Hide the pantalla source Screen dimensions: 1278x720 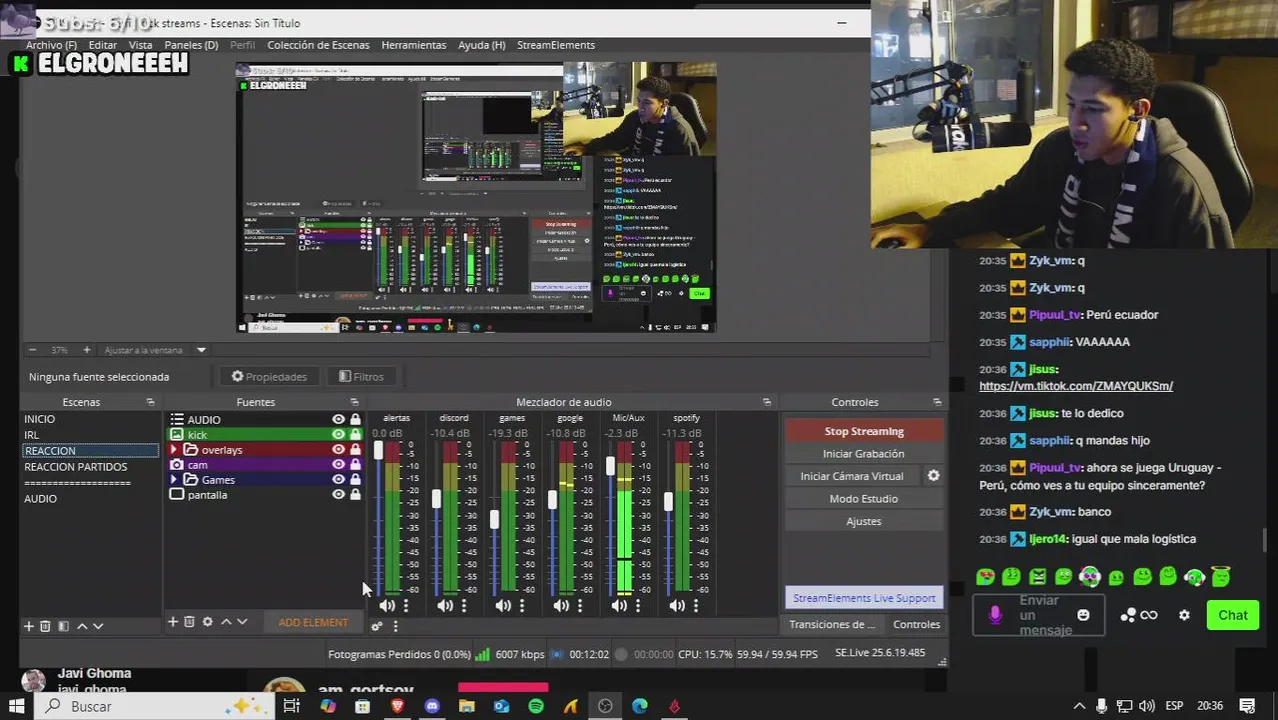point(338,495)
